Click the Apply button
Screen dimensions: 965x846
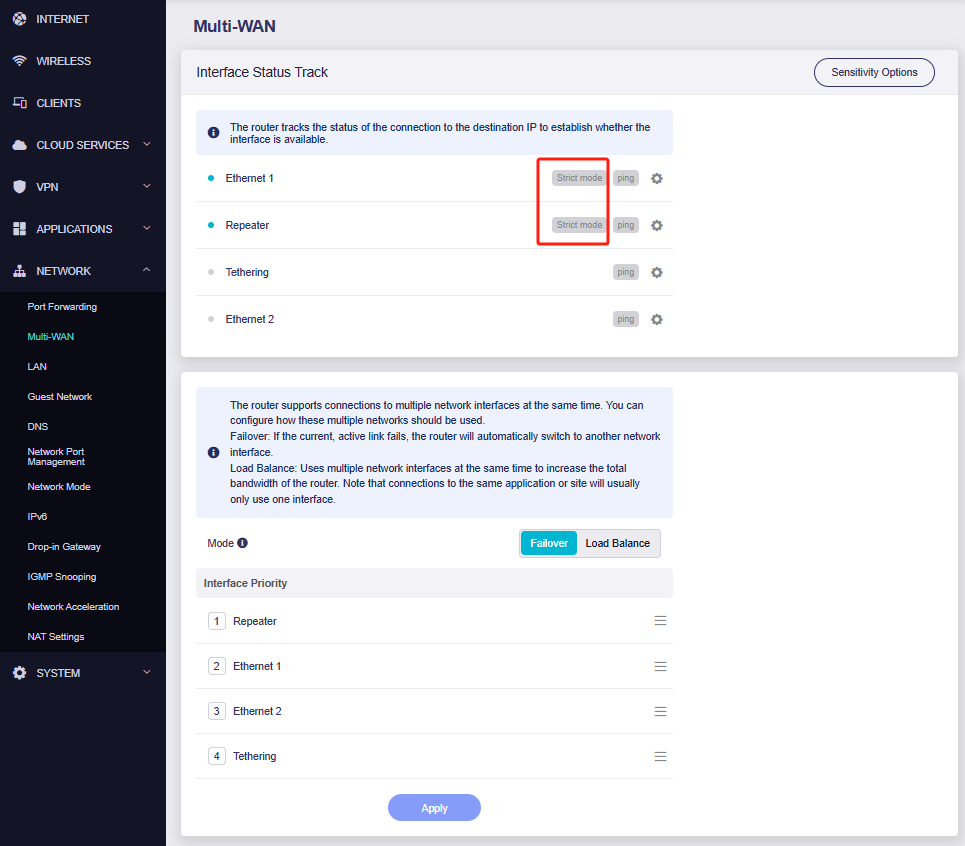point(434,808)
